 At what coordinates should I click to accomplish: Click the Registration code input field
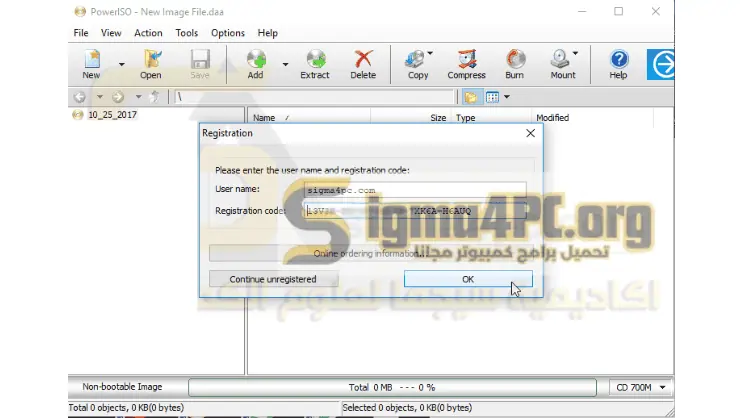pos(415,211)
